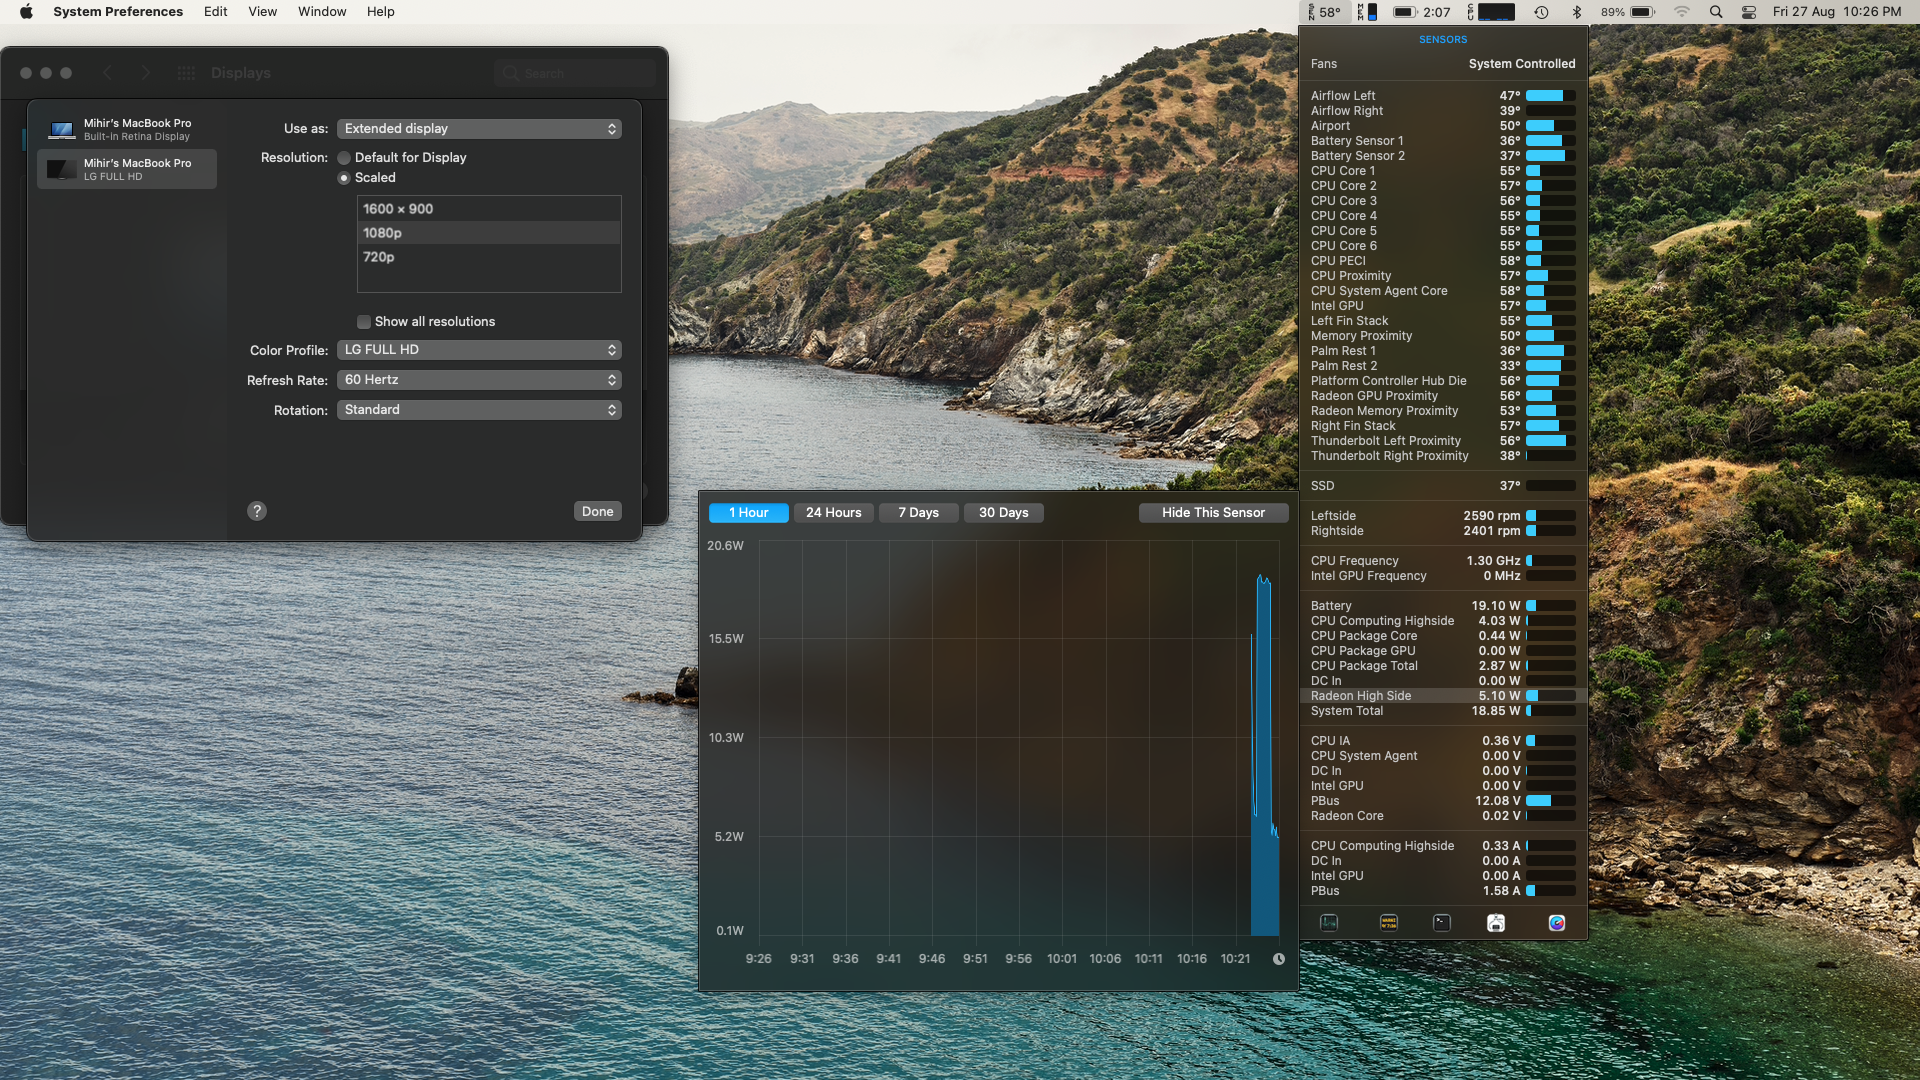
Task: Click the GPU monitoring icon in iStatMenus sidebar
Action: (1556, 923)
